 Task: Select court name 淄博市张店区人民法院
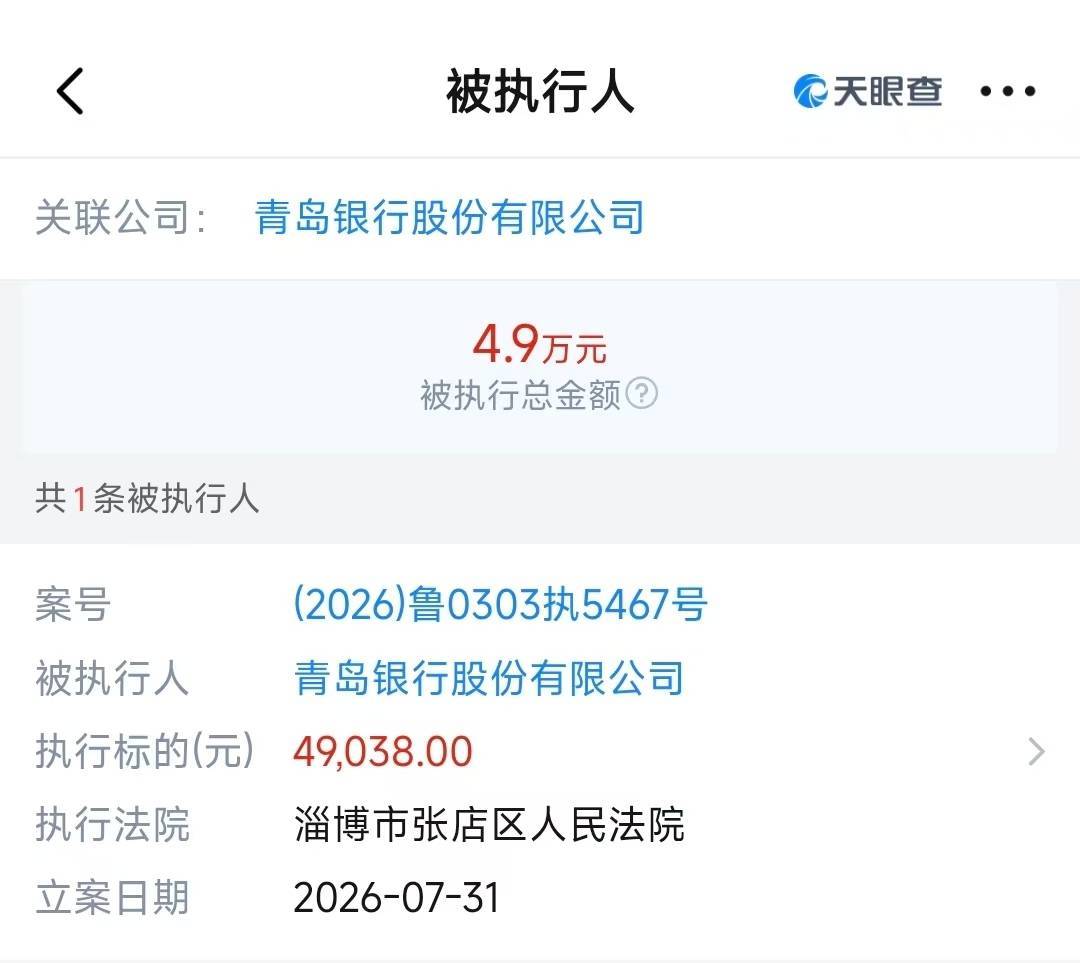pyautogui.click(x=488, y=825)
